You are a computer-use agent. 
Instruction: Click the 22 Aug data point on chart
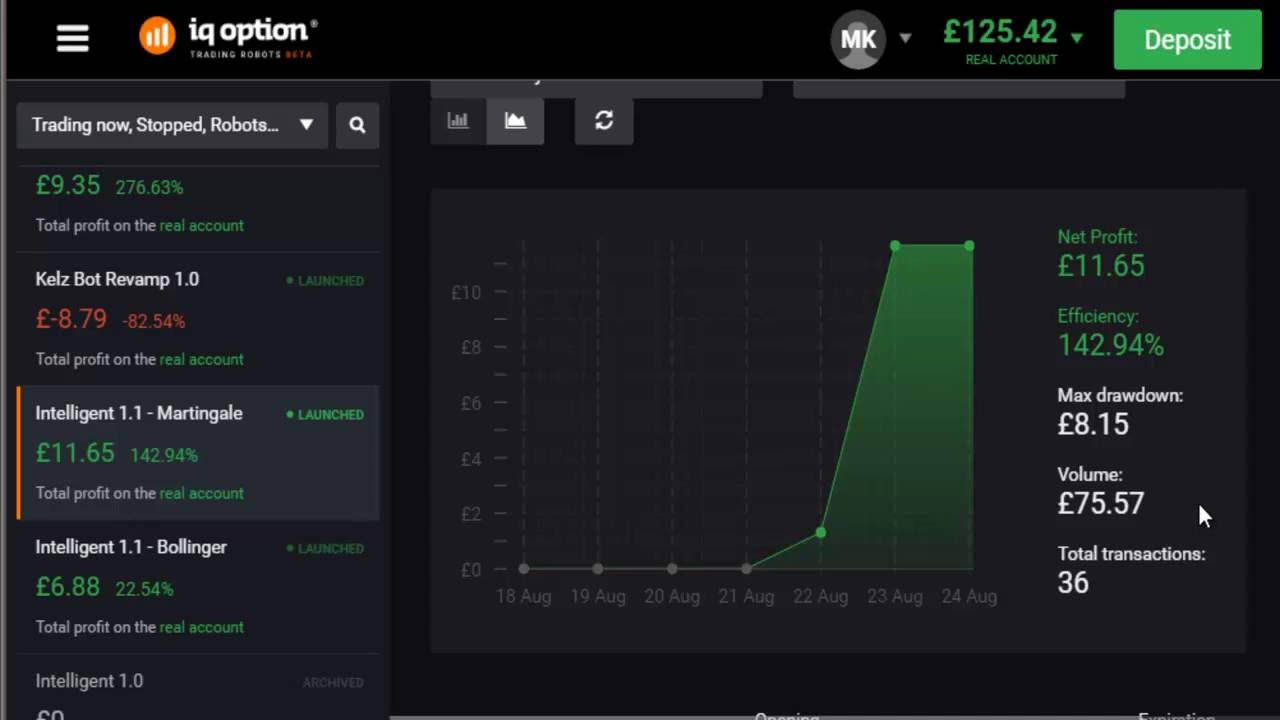coord(821,532)
